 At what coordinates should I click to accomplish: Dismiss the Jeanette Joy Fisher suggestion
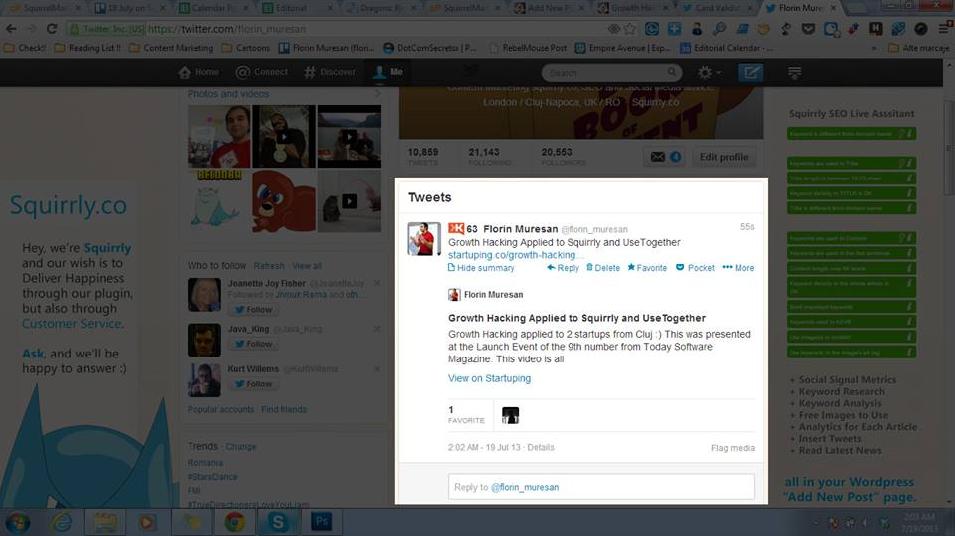377,283
